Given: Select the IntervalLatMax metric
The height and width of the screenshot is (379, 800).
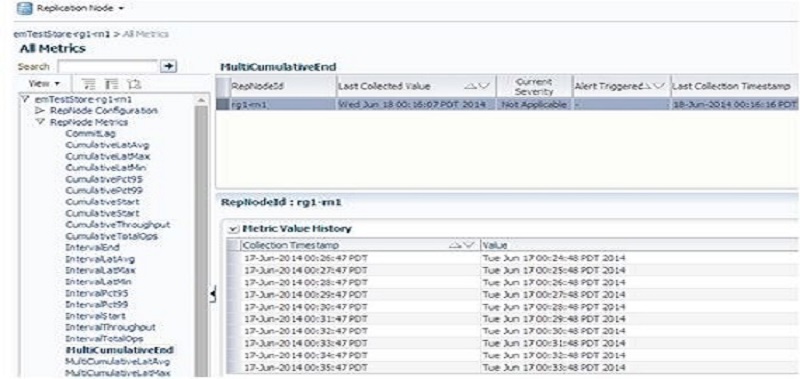Looking at the screenshot, I should tap(100, 270).
